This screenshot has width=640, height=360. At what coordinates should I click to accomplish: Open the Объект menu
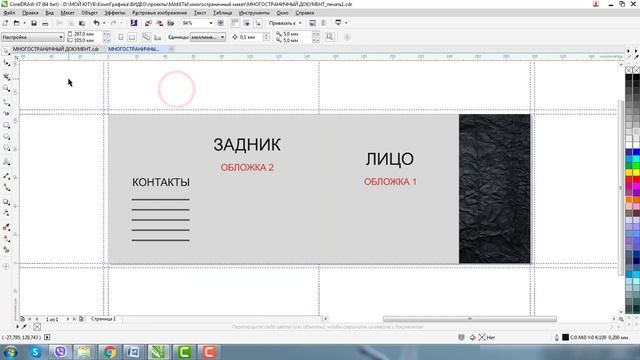click(89, 13)
